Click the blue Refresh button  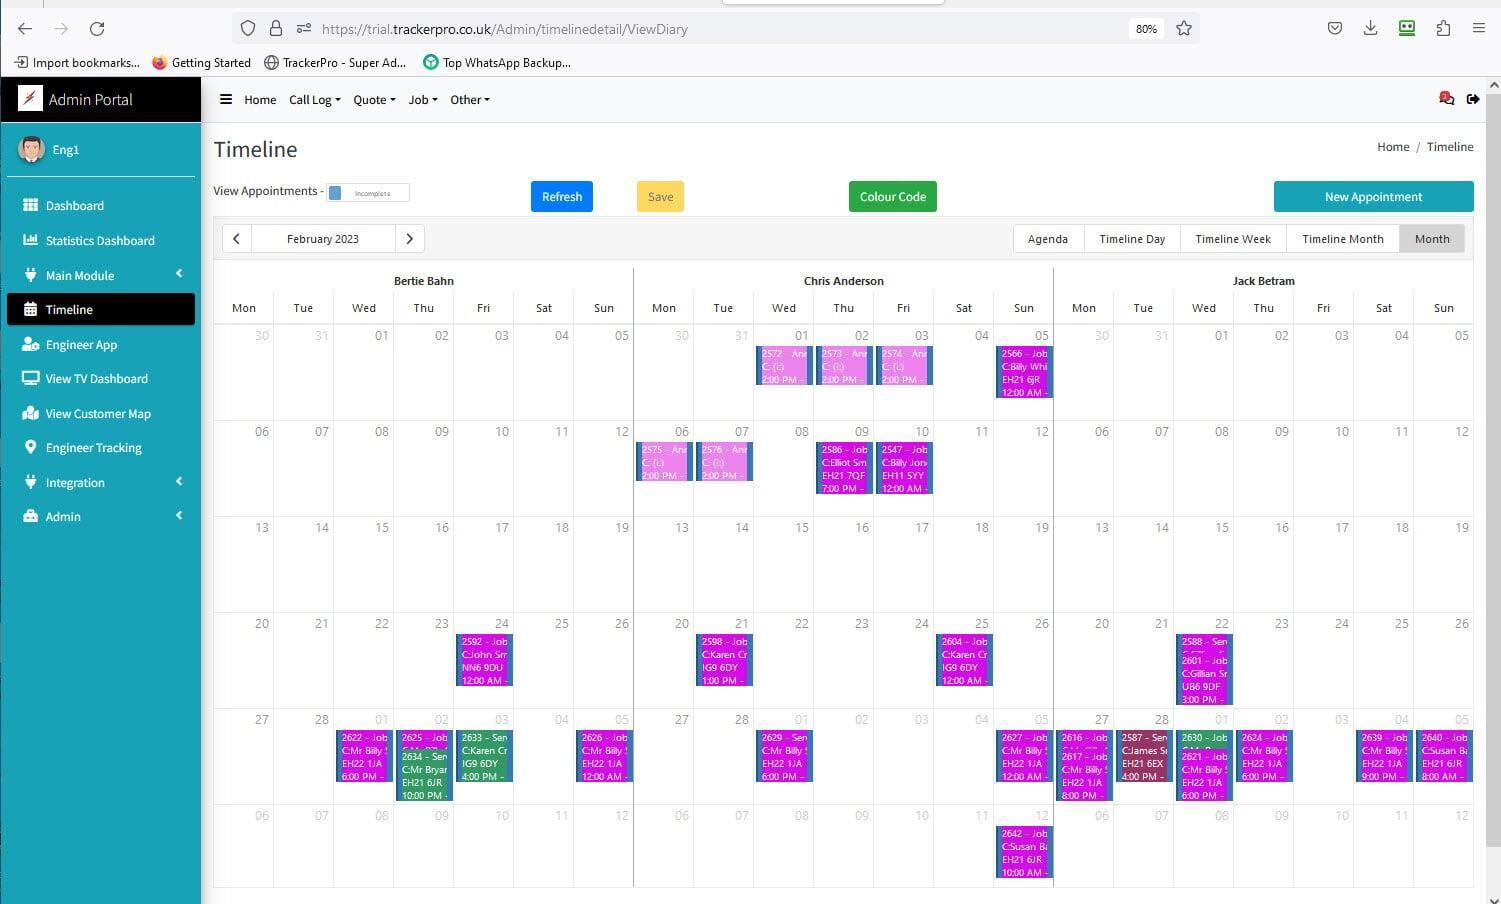pos(561,197)
